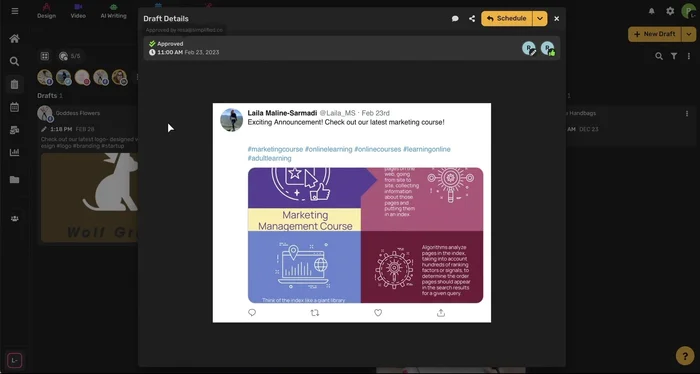Click the Marketing Management Course image
The width and height of the screenshot is (700, 374).
click(365, 235)
